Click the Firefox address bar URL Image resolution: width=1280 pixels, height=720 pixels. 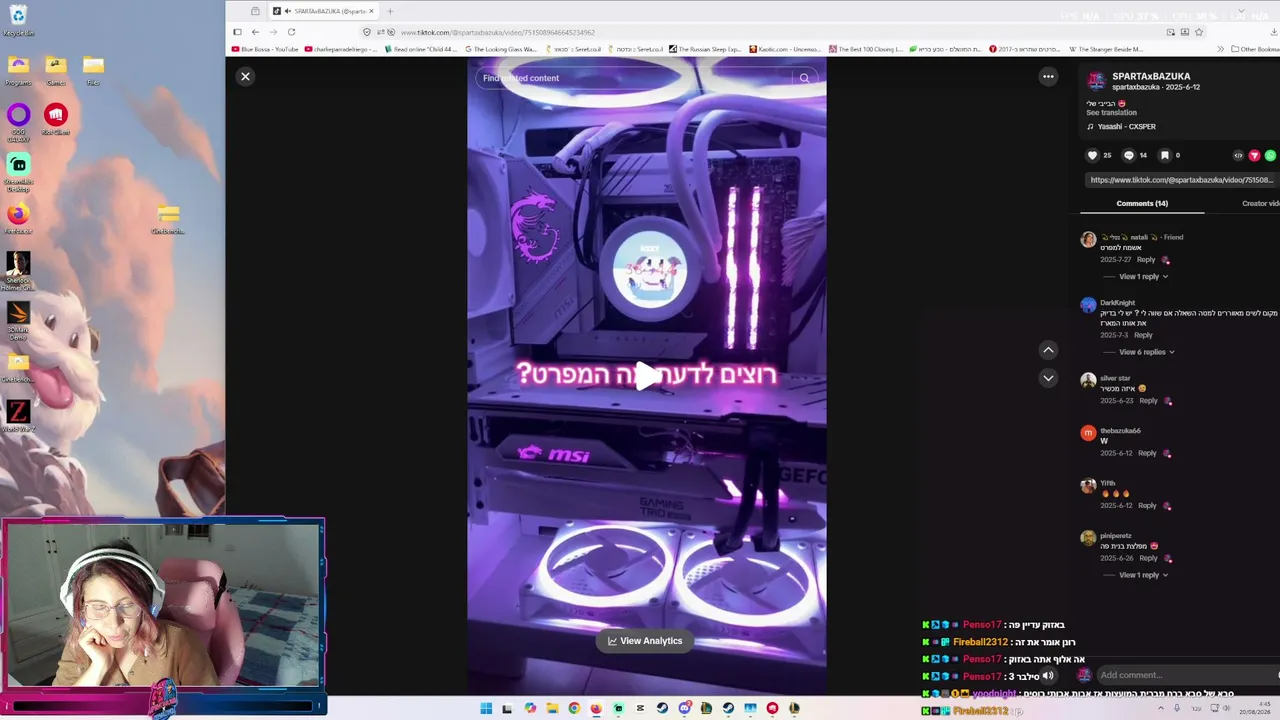[x=498, y=32]
